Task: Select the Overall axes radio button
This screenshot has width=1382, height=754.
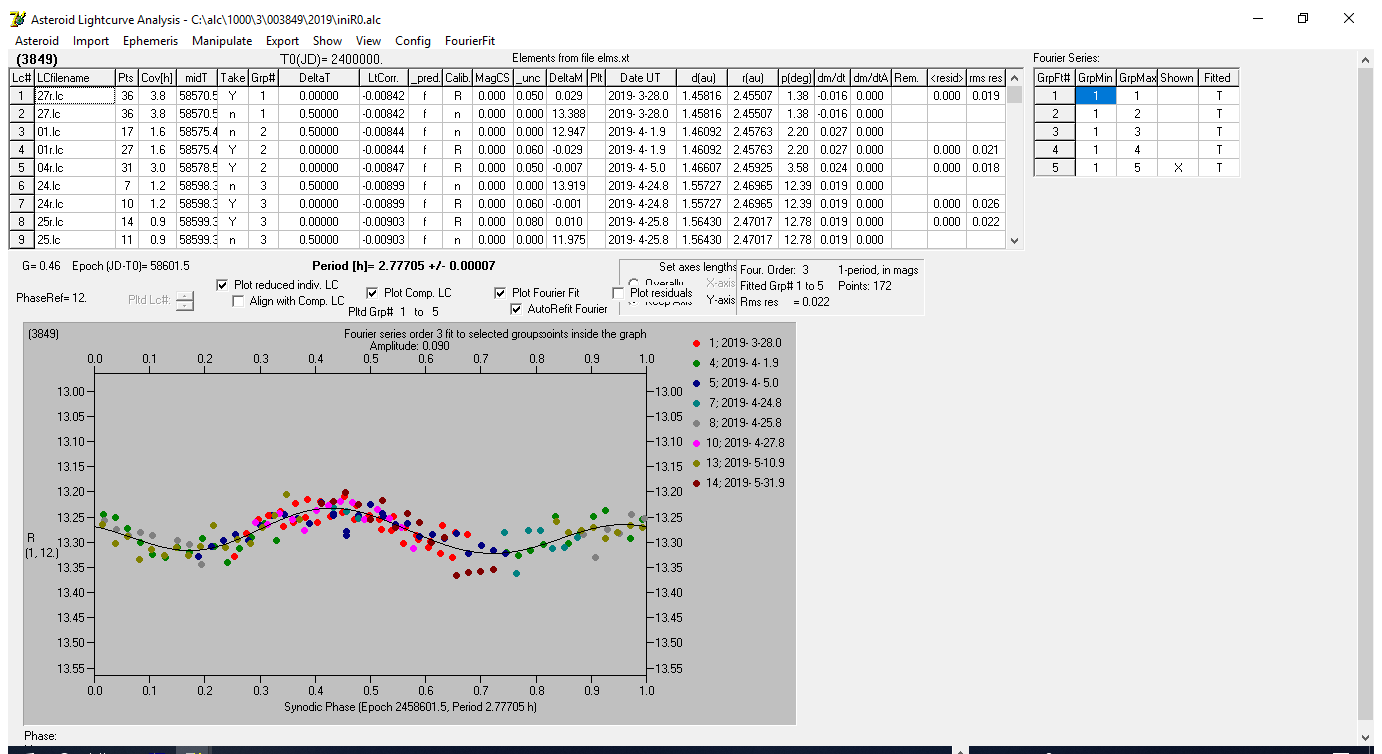Action: 634,282
